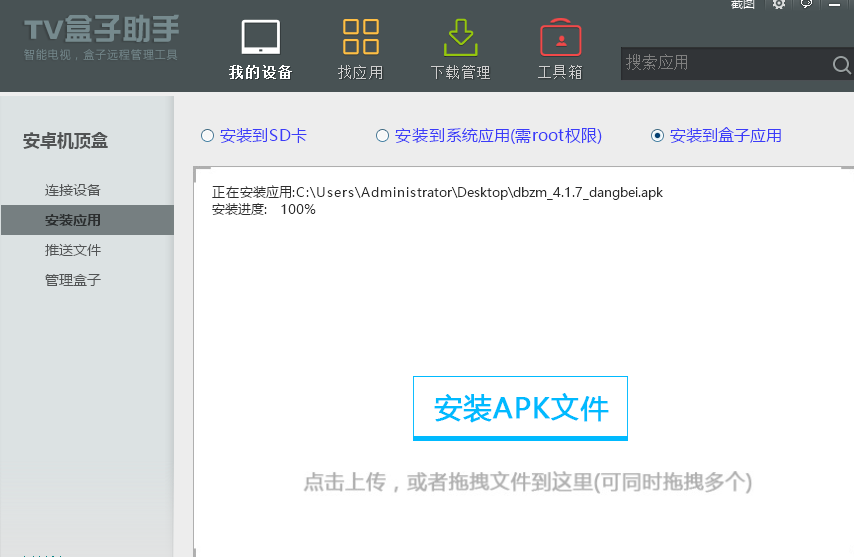The image size is (854, 557).
Task: Select 安装到系统应用(需root权限) option
Action: point(382,136)
